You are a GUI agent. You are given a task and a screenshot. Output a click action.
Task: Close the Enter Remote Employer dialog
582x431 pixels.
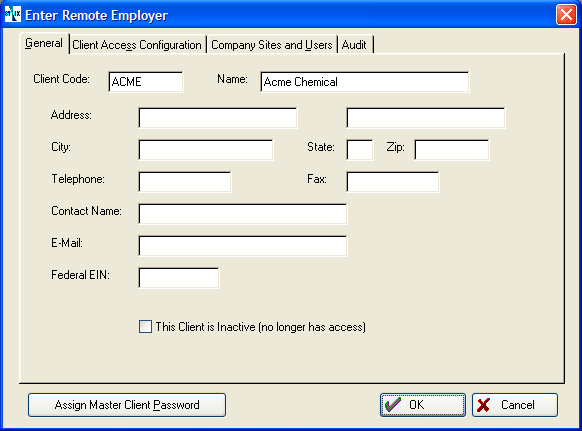(566, 14)
